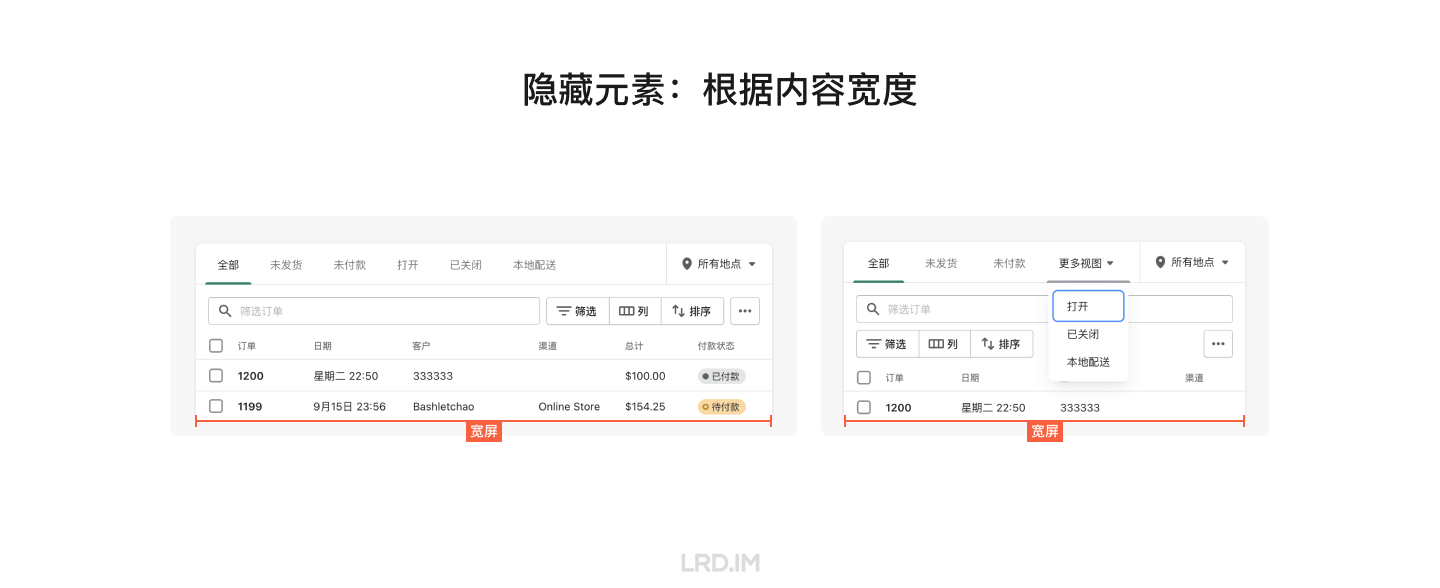The width and height of the screenshot is (1440, 588).
Task: Click the 列 columns icon button in right panel
Action: pos(944,344)
